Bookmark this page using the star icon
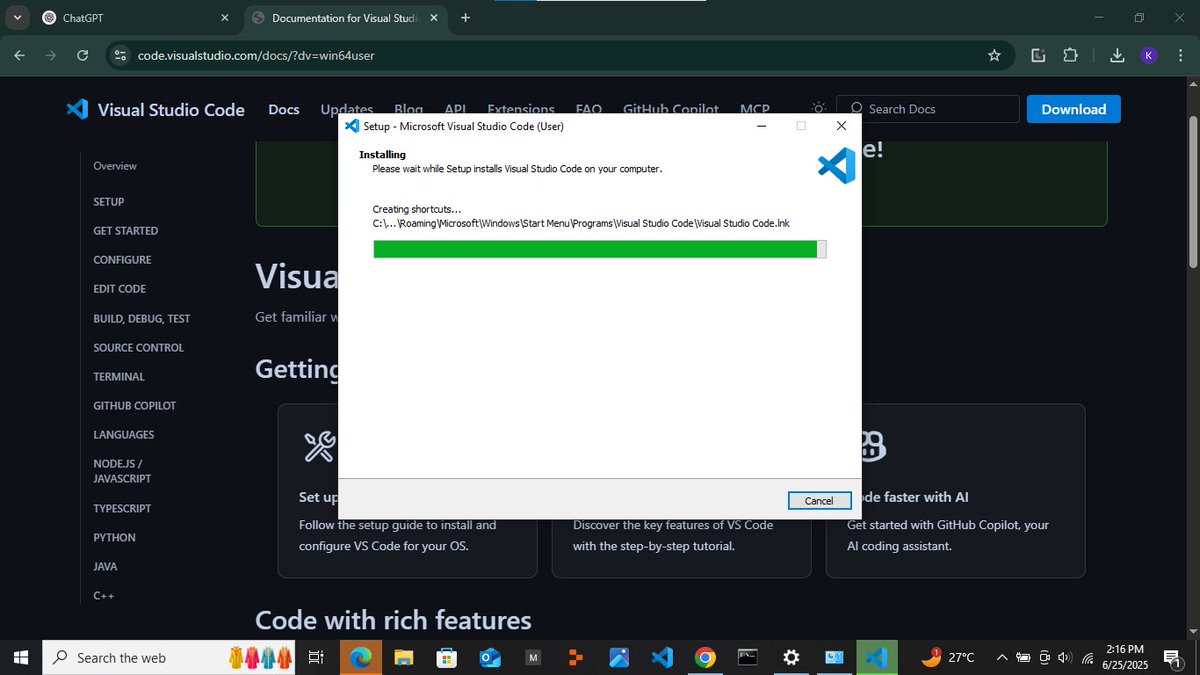Image resolution: width=1200 pixels, height=675 pixels. tap(995, 56)
